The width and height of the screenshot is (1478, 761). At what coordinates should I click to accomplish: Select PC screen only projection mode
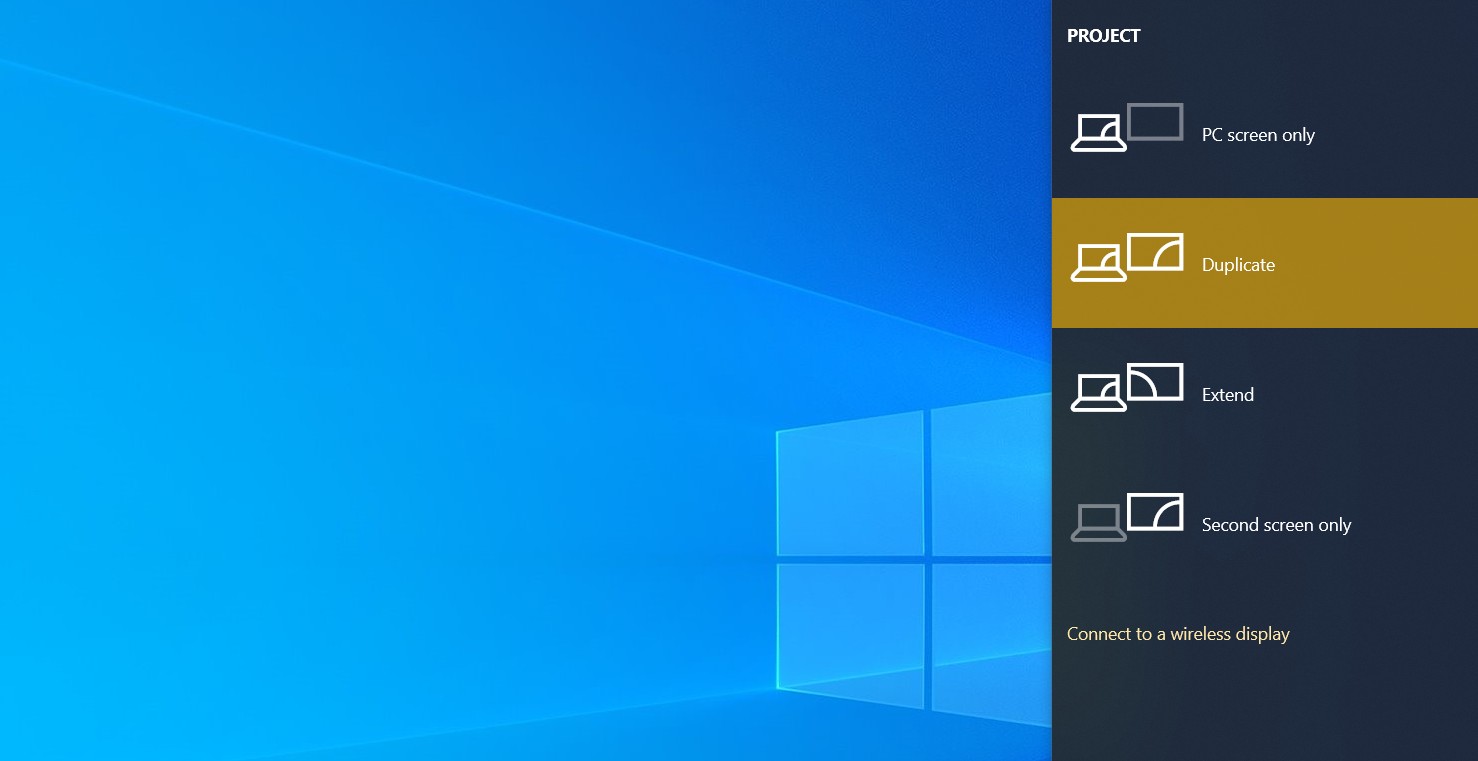[x=1258, y=134]
